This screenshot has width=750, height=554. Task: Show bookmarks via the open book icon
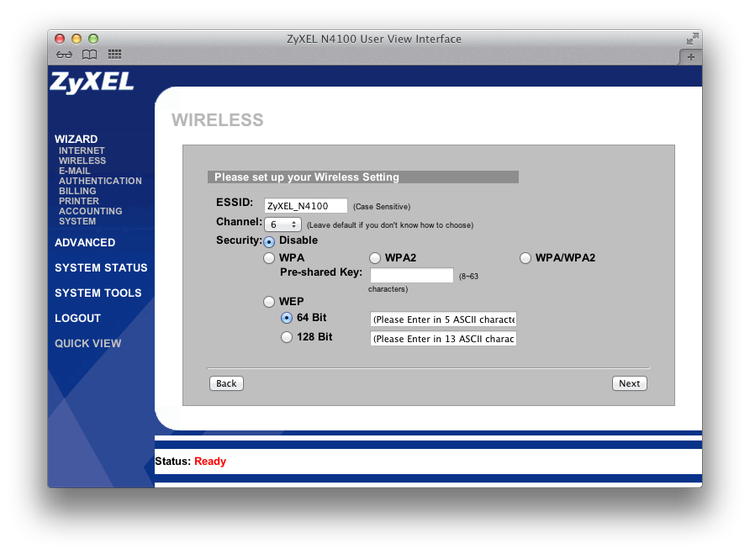89,55
